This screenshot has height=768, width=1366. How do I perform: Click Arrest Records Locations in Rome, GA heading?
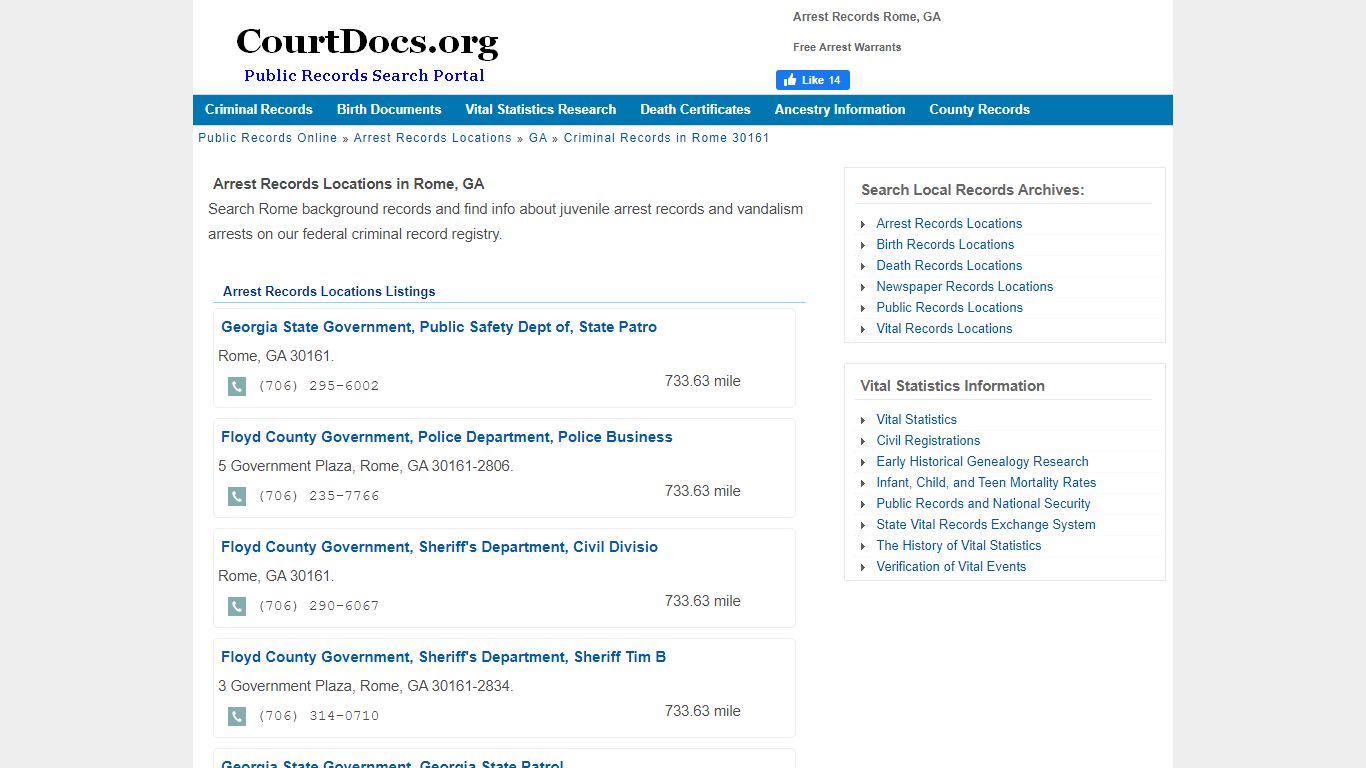pos(349,184)
